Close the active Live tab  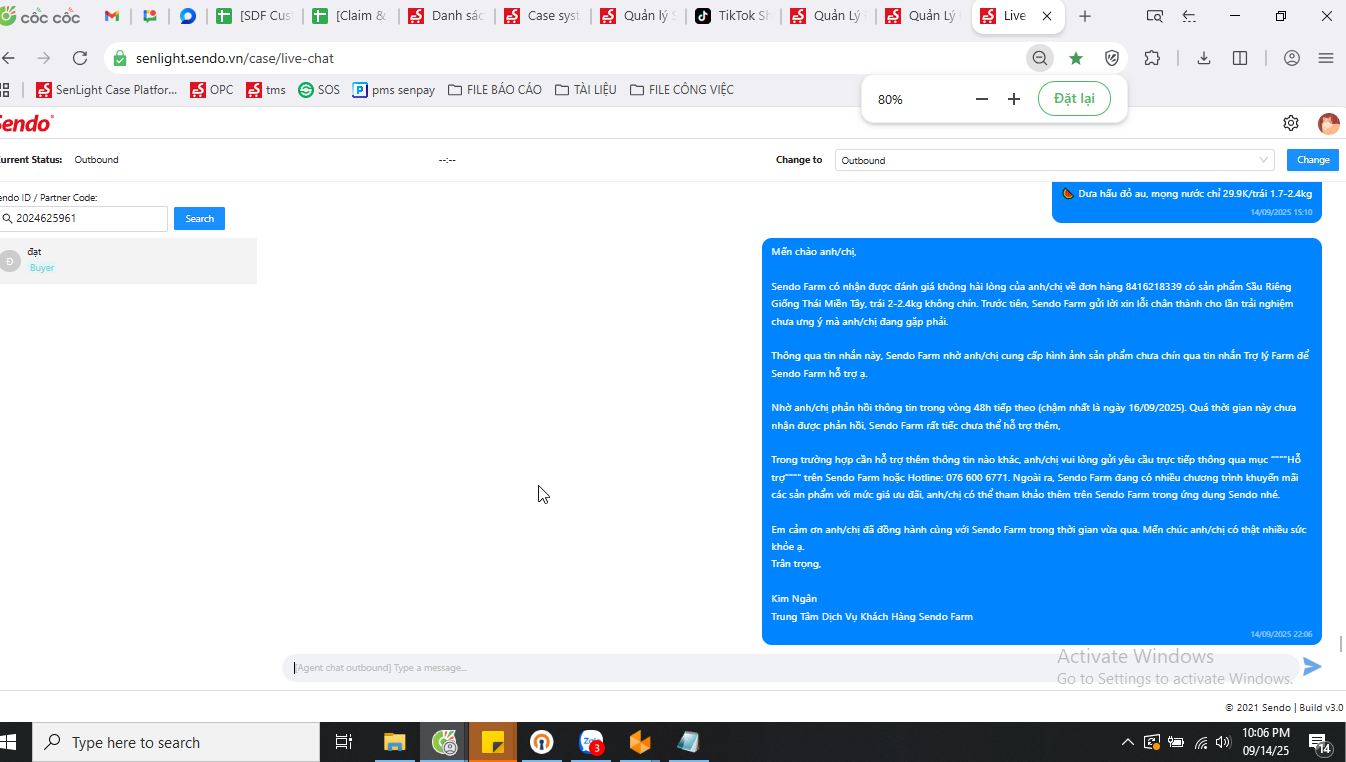[1047, 16]
